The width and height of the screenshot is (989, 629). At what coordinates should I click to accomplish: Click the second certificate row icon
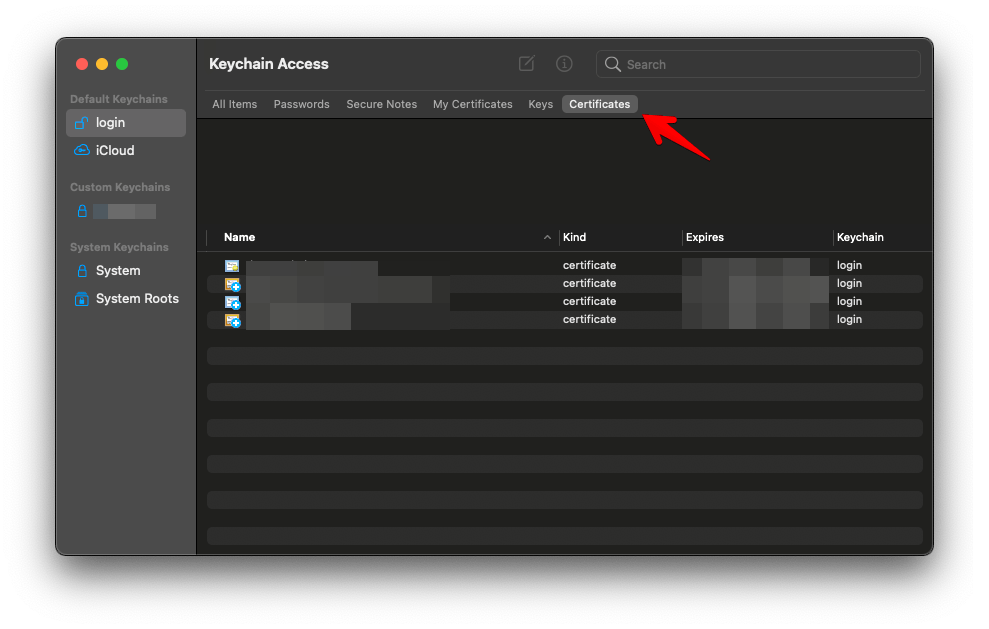(233, 285)
